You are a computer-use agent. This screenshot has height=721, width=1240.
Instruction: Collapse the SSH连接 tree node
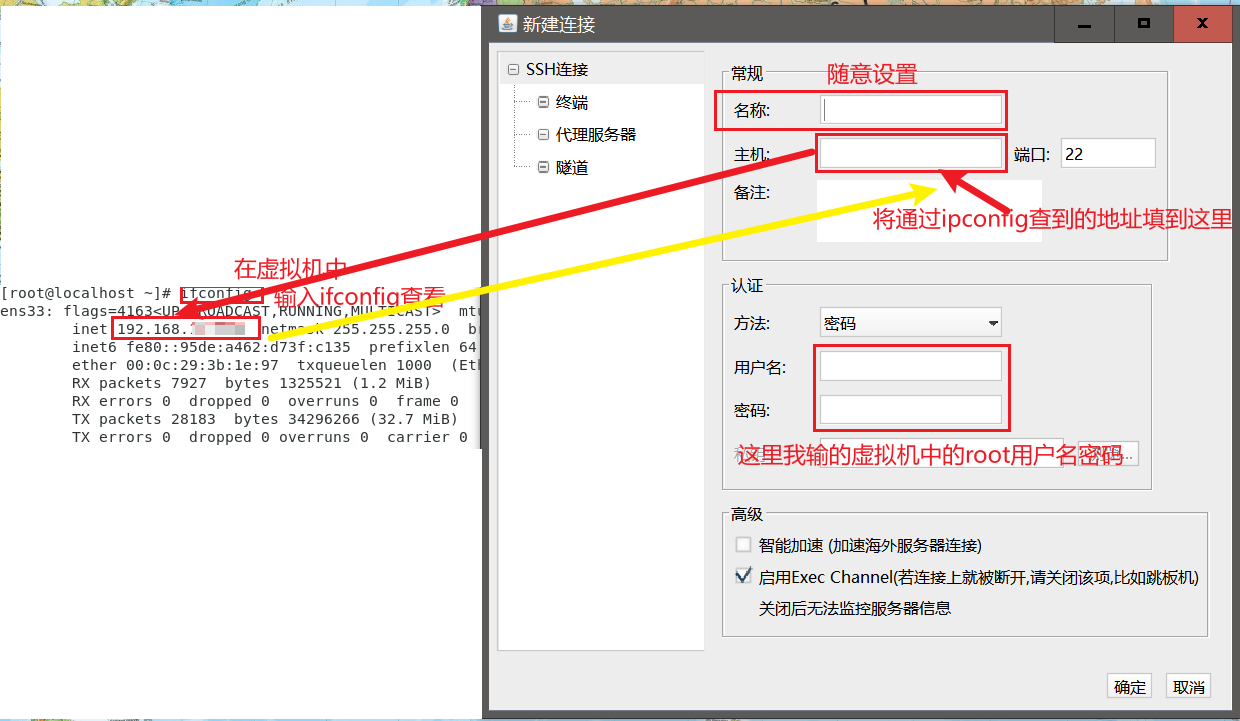[514, 70]
